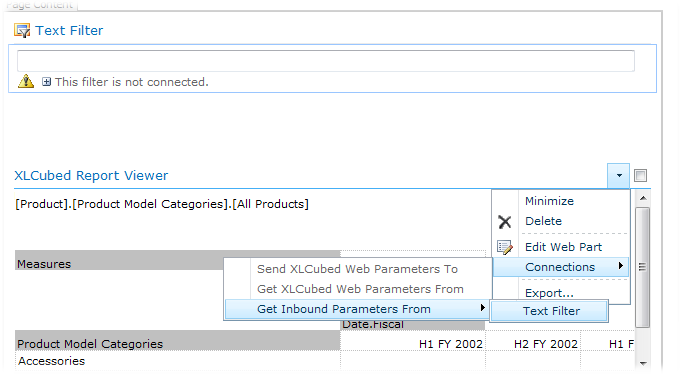Click the warning icon beside filter message
This screenshot has width=680, height=374.
[26, 81]
